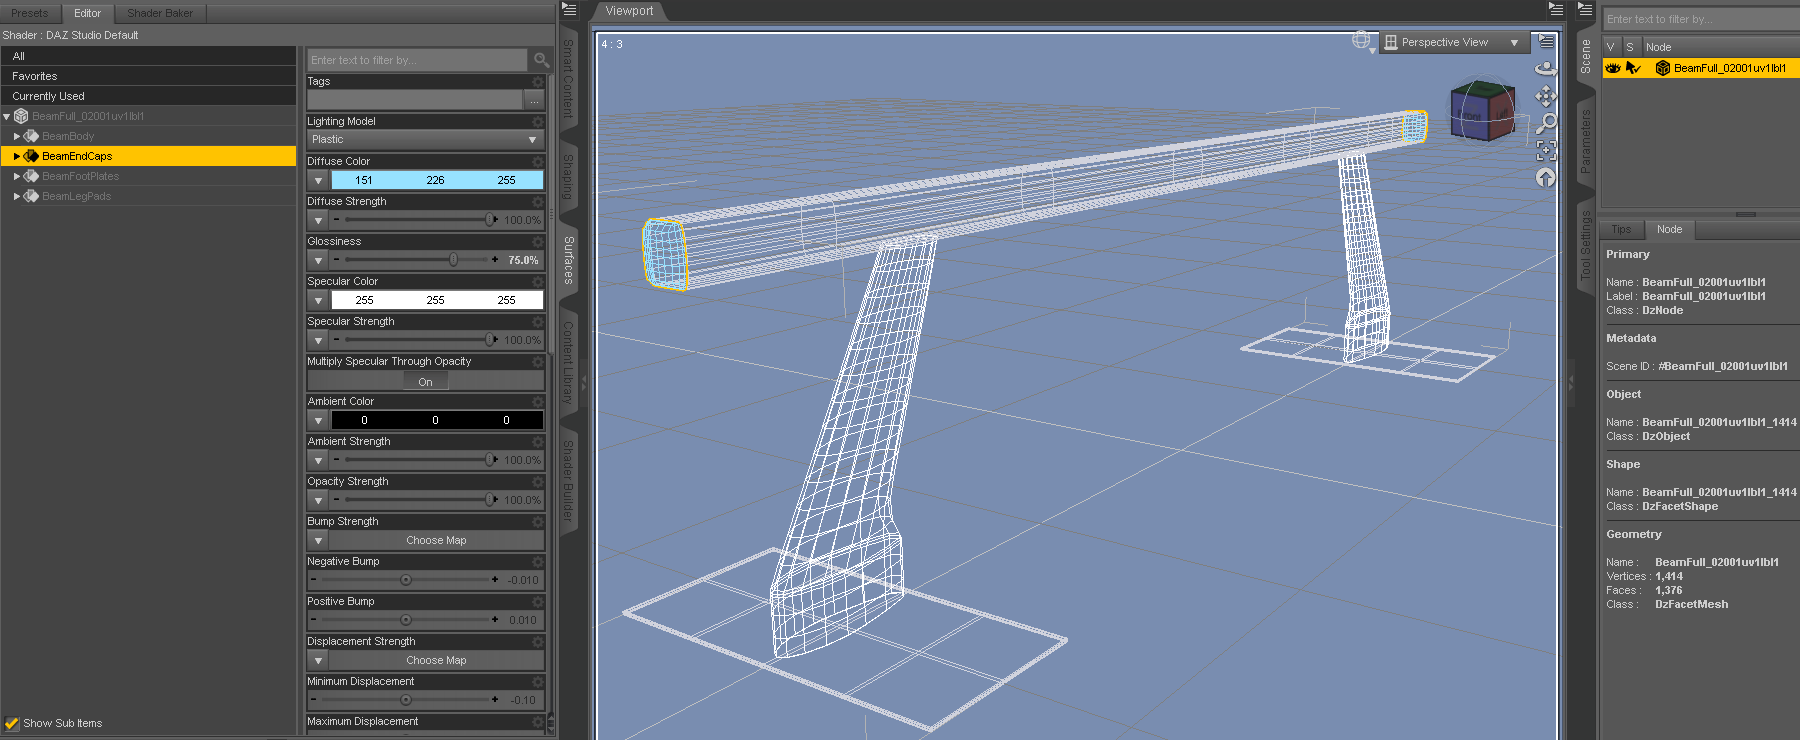Click the Glossiness gear icon
The width and height of the screenshot is (1800, 740).
(x=538, y=242)
